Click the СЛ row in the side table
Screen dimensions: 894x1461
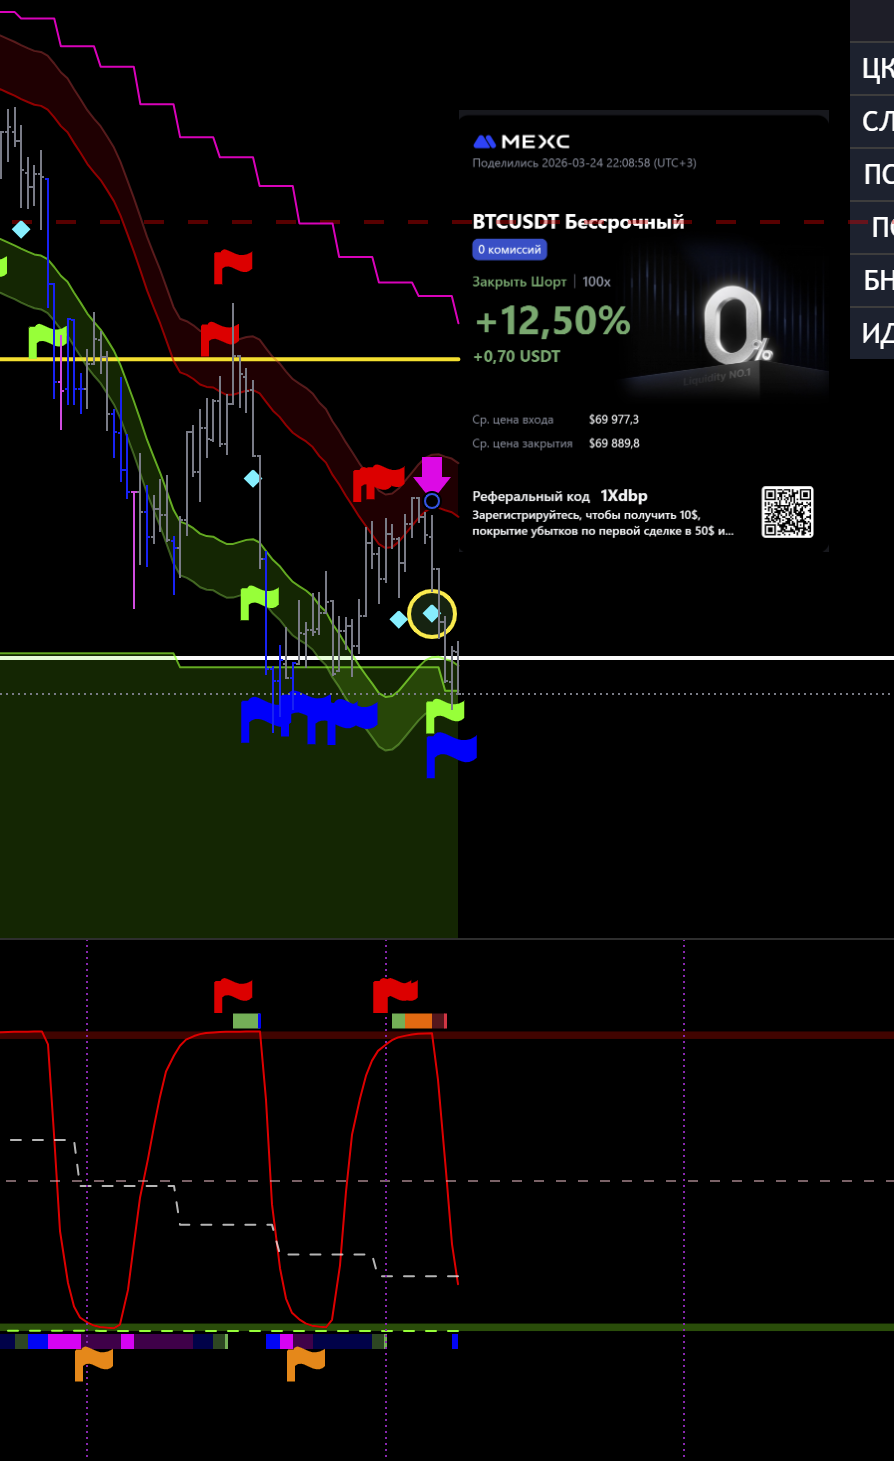tap(876, 121)
